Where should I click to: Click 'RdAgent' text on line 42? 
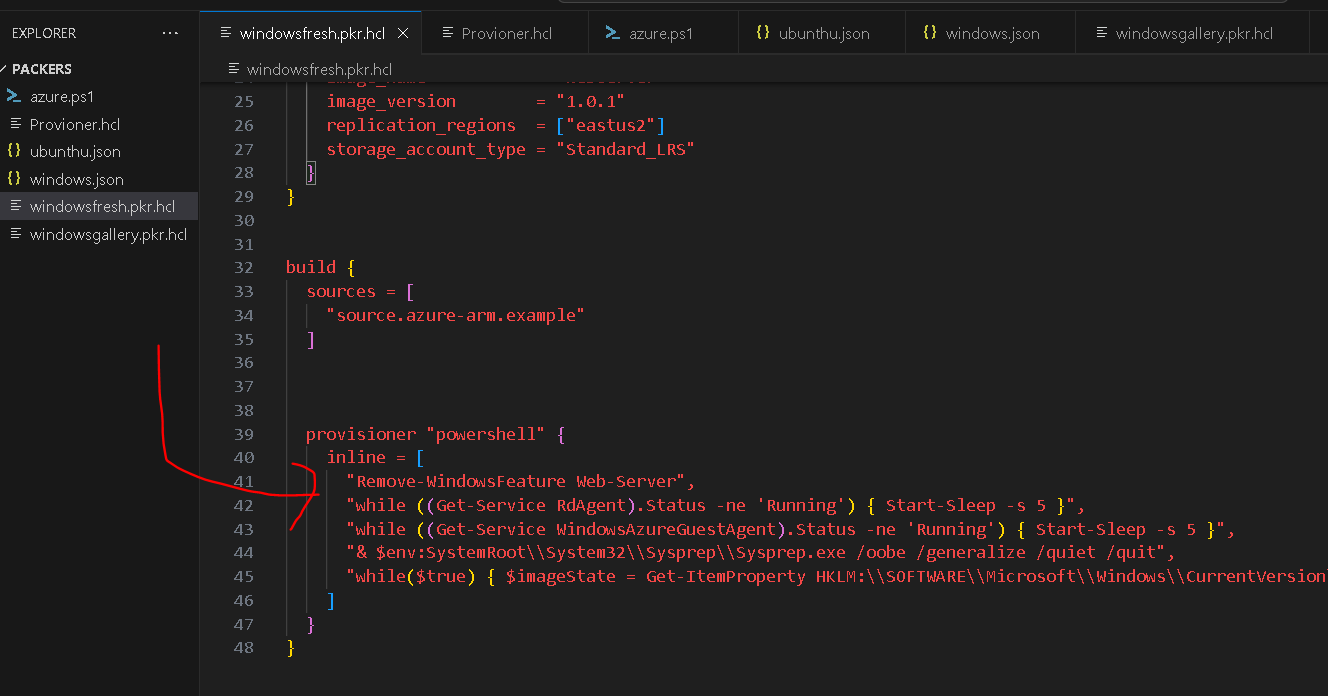click(591, 505)
